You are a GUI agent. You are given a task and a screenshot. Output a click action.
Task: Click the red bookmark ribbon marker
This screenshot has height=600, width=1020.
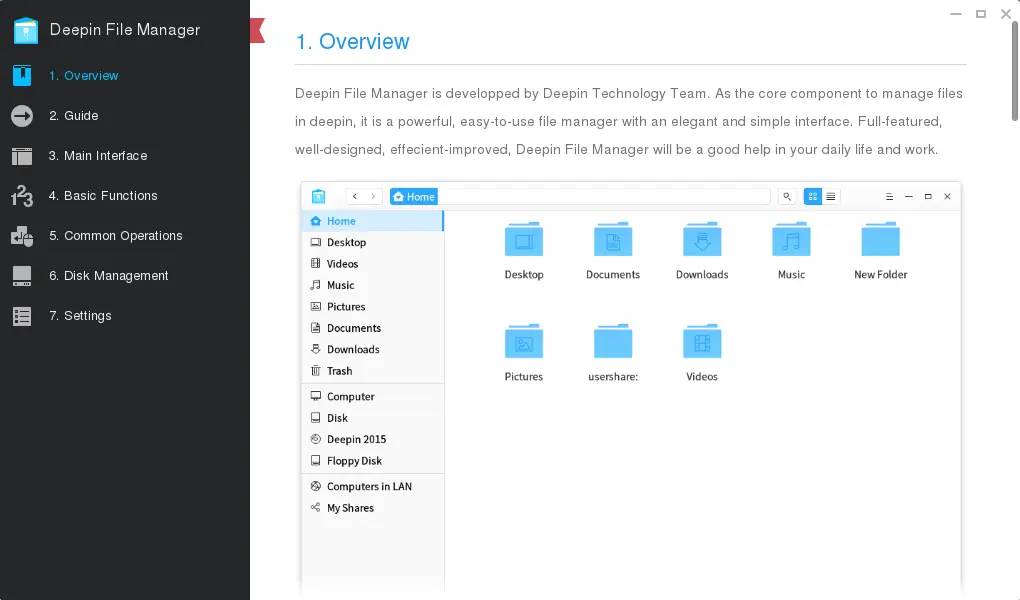tap(258, 31)
